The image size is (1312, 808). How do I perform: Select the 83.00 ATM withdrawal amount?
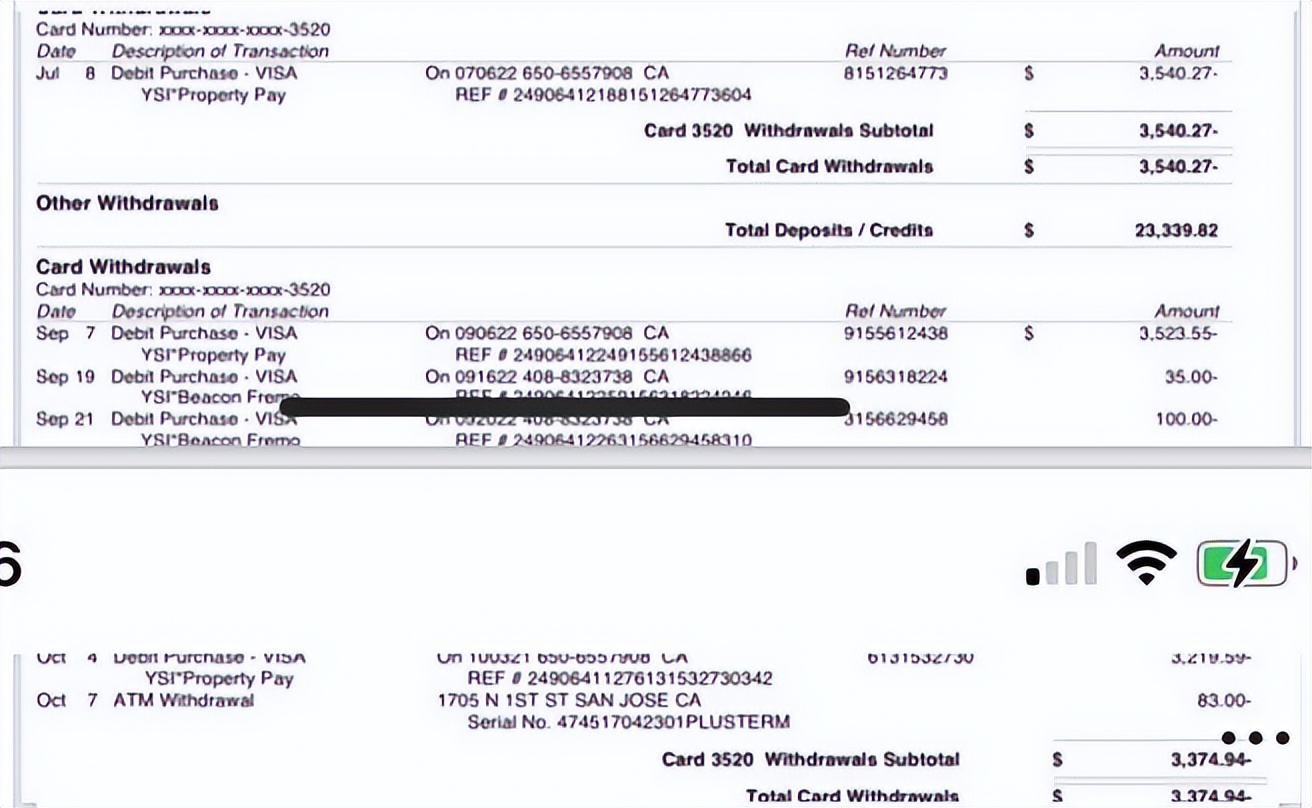pyautogui.click(x=1223, y=701)
